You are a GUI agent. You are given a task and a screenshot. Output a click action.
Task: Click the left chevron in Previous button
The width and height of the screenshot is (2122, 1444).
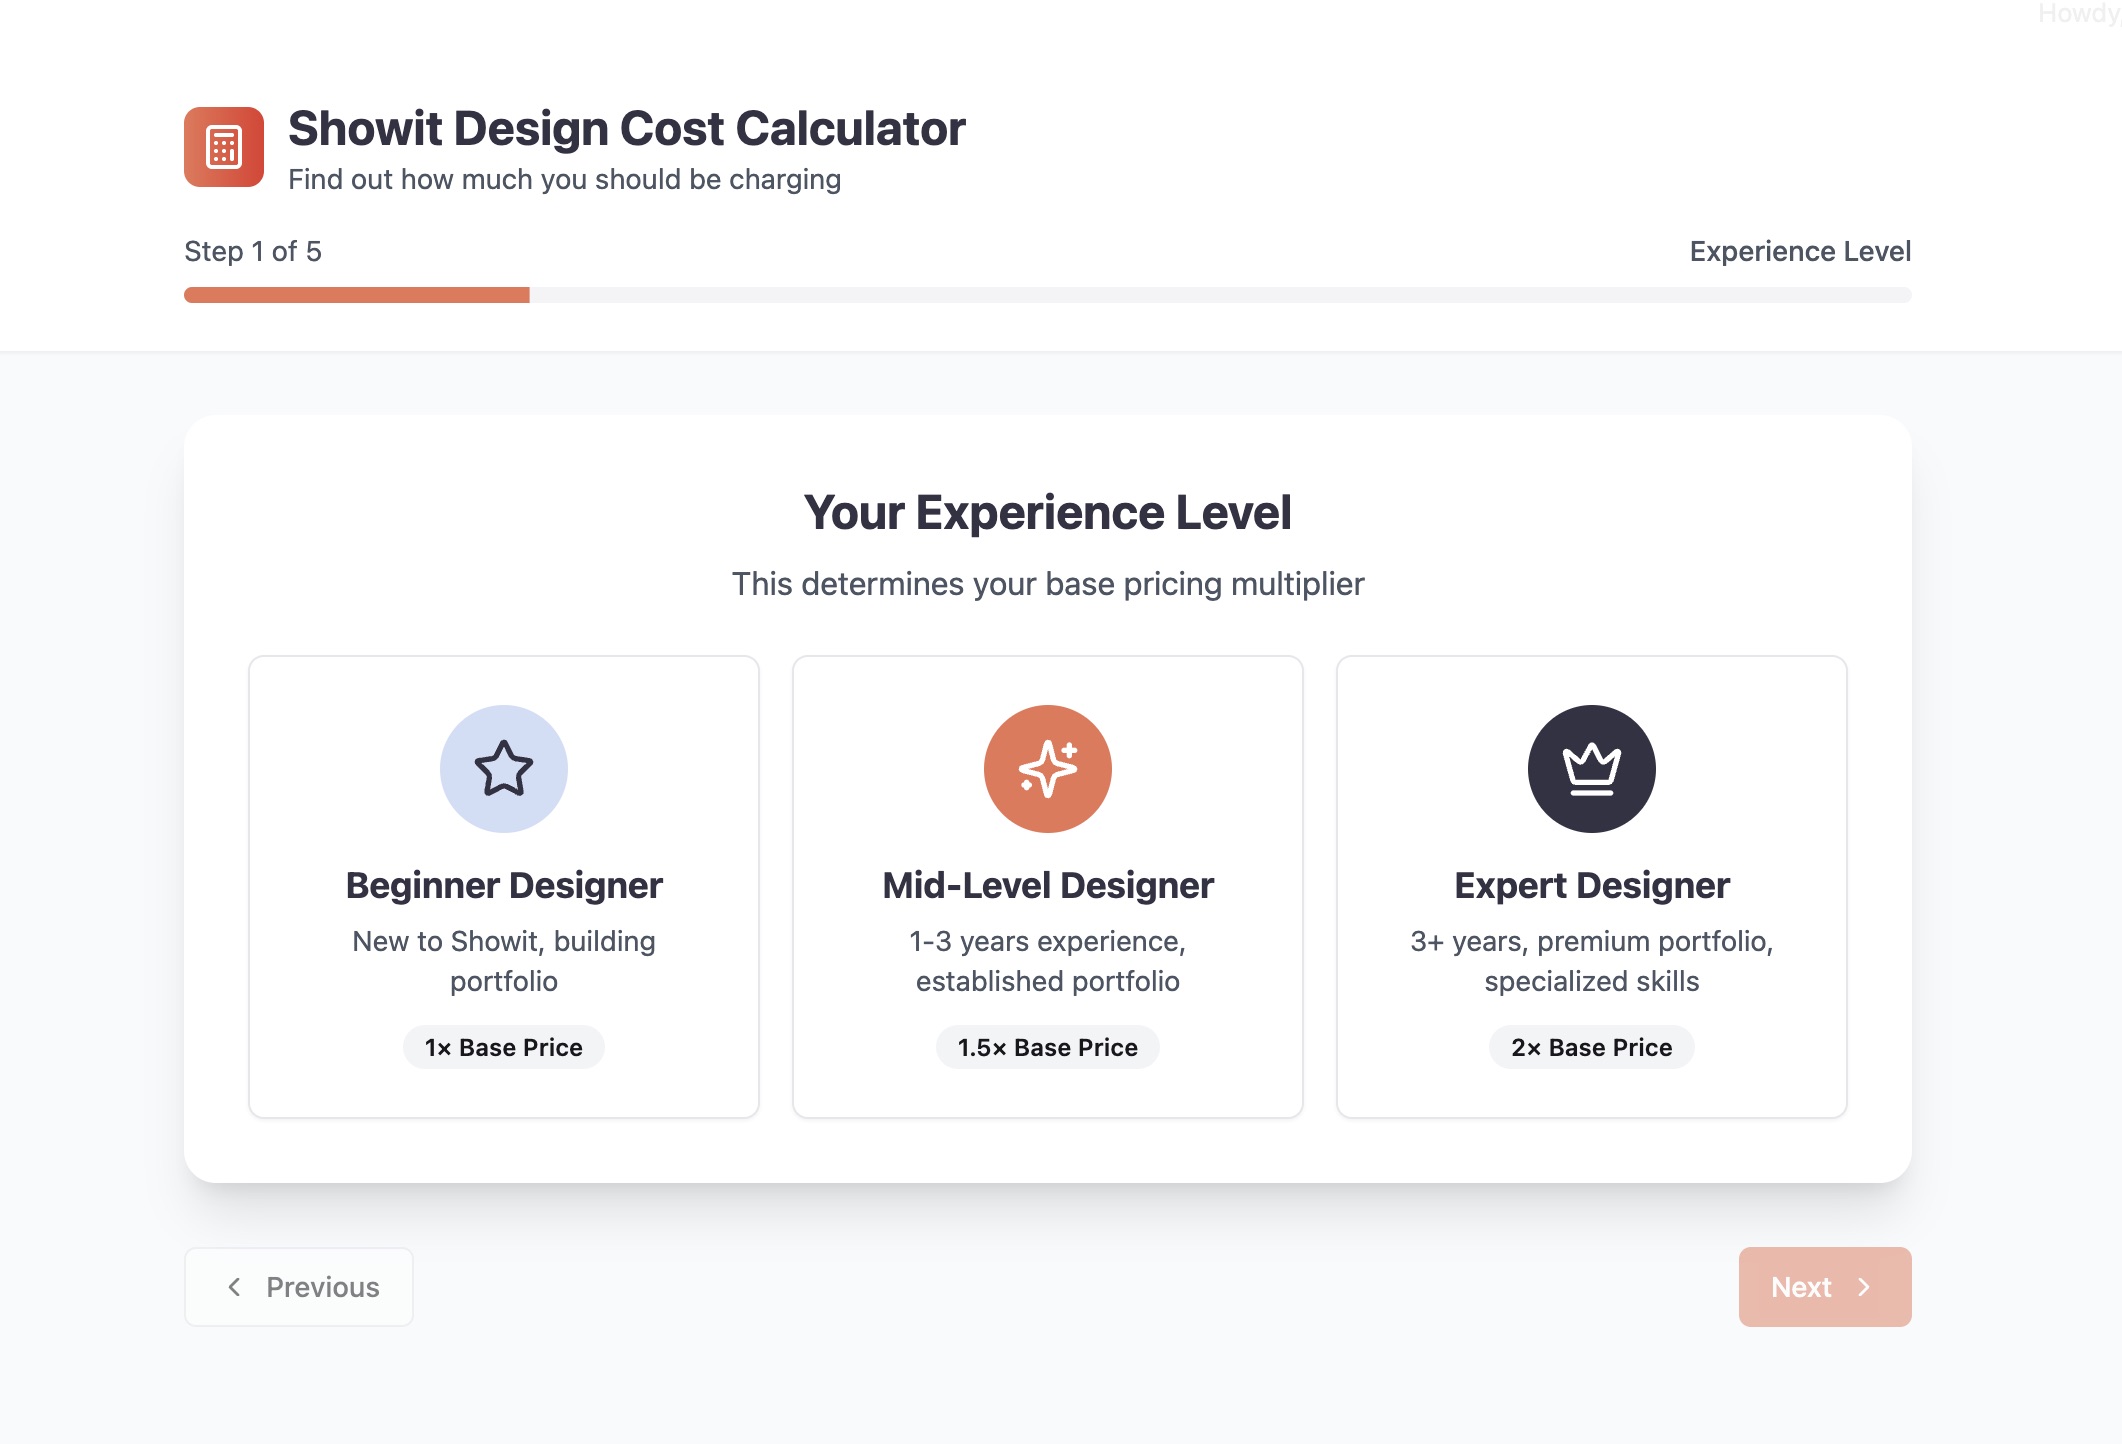(x=234, y=1287)
